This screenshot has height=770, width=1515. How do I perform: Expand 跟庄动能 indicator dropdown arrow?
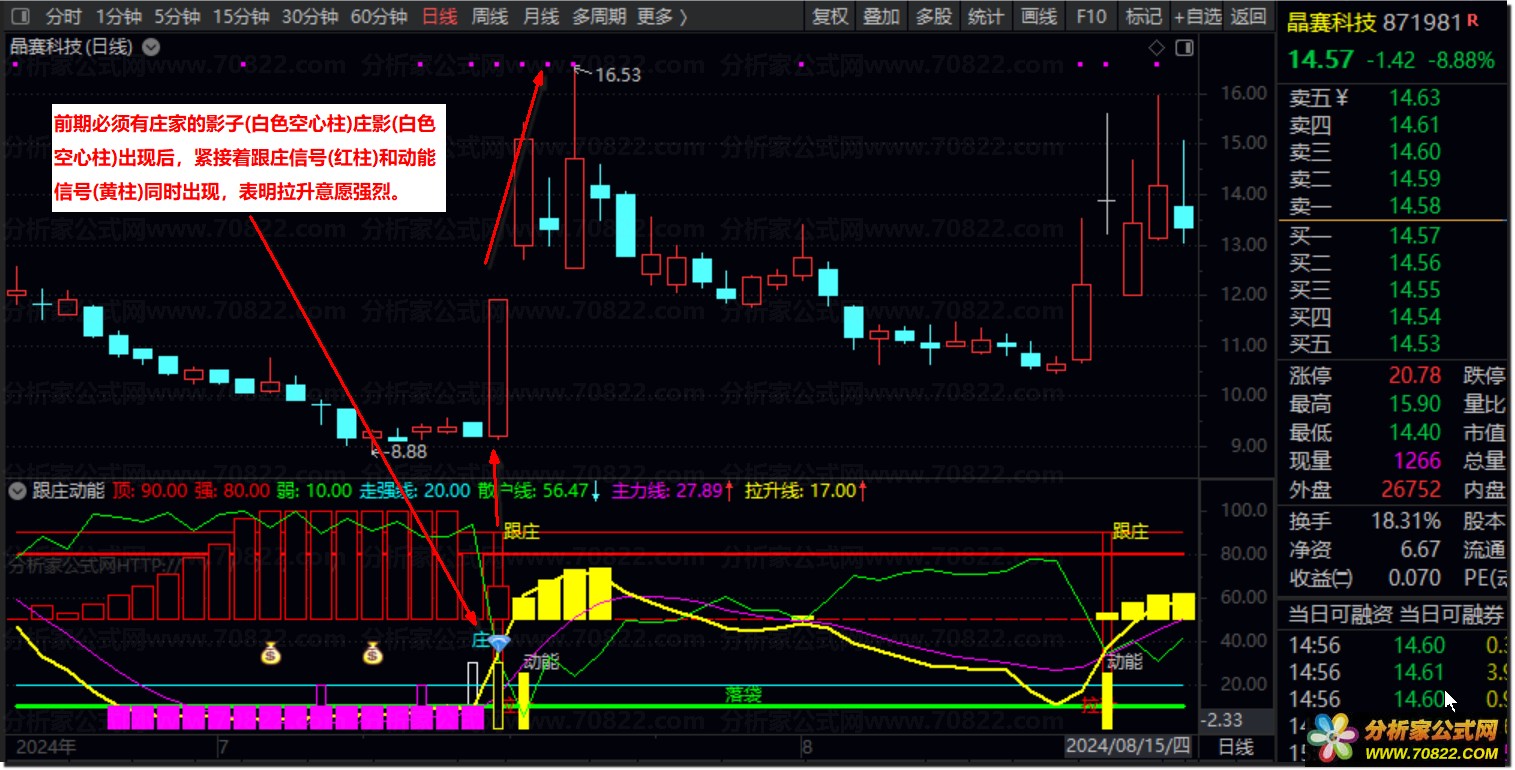pos(17,490)
